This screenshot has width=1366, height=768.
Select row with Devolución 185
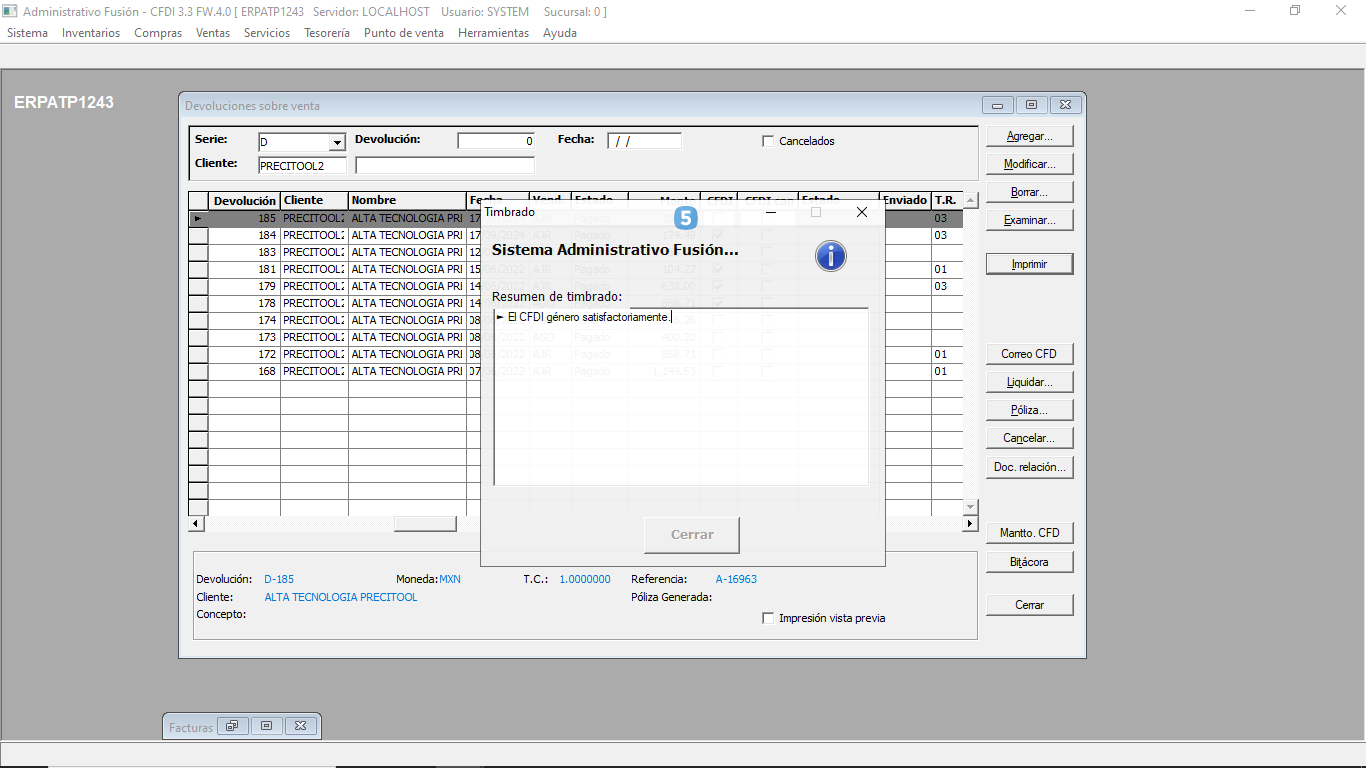pyautogui.click(x=576, y=218)
